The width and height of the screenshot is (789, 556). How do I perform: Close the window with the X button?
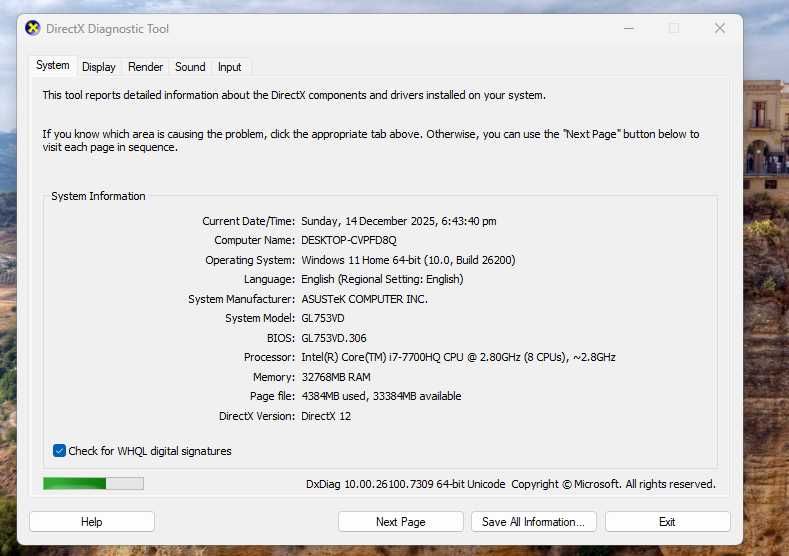[x=720, y=29]
